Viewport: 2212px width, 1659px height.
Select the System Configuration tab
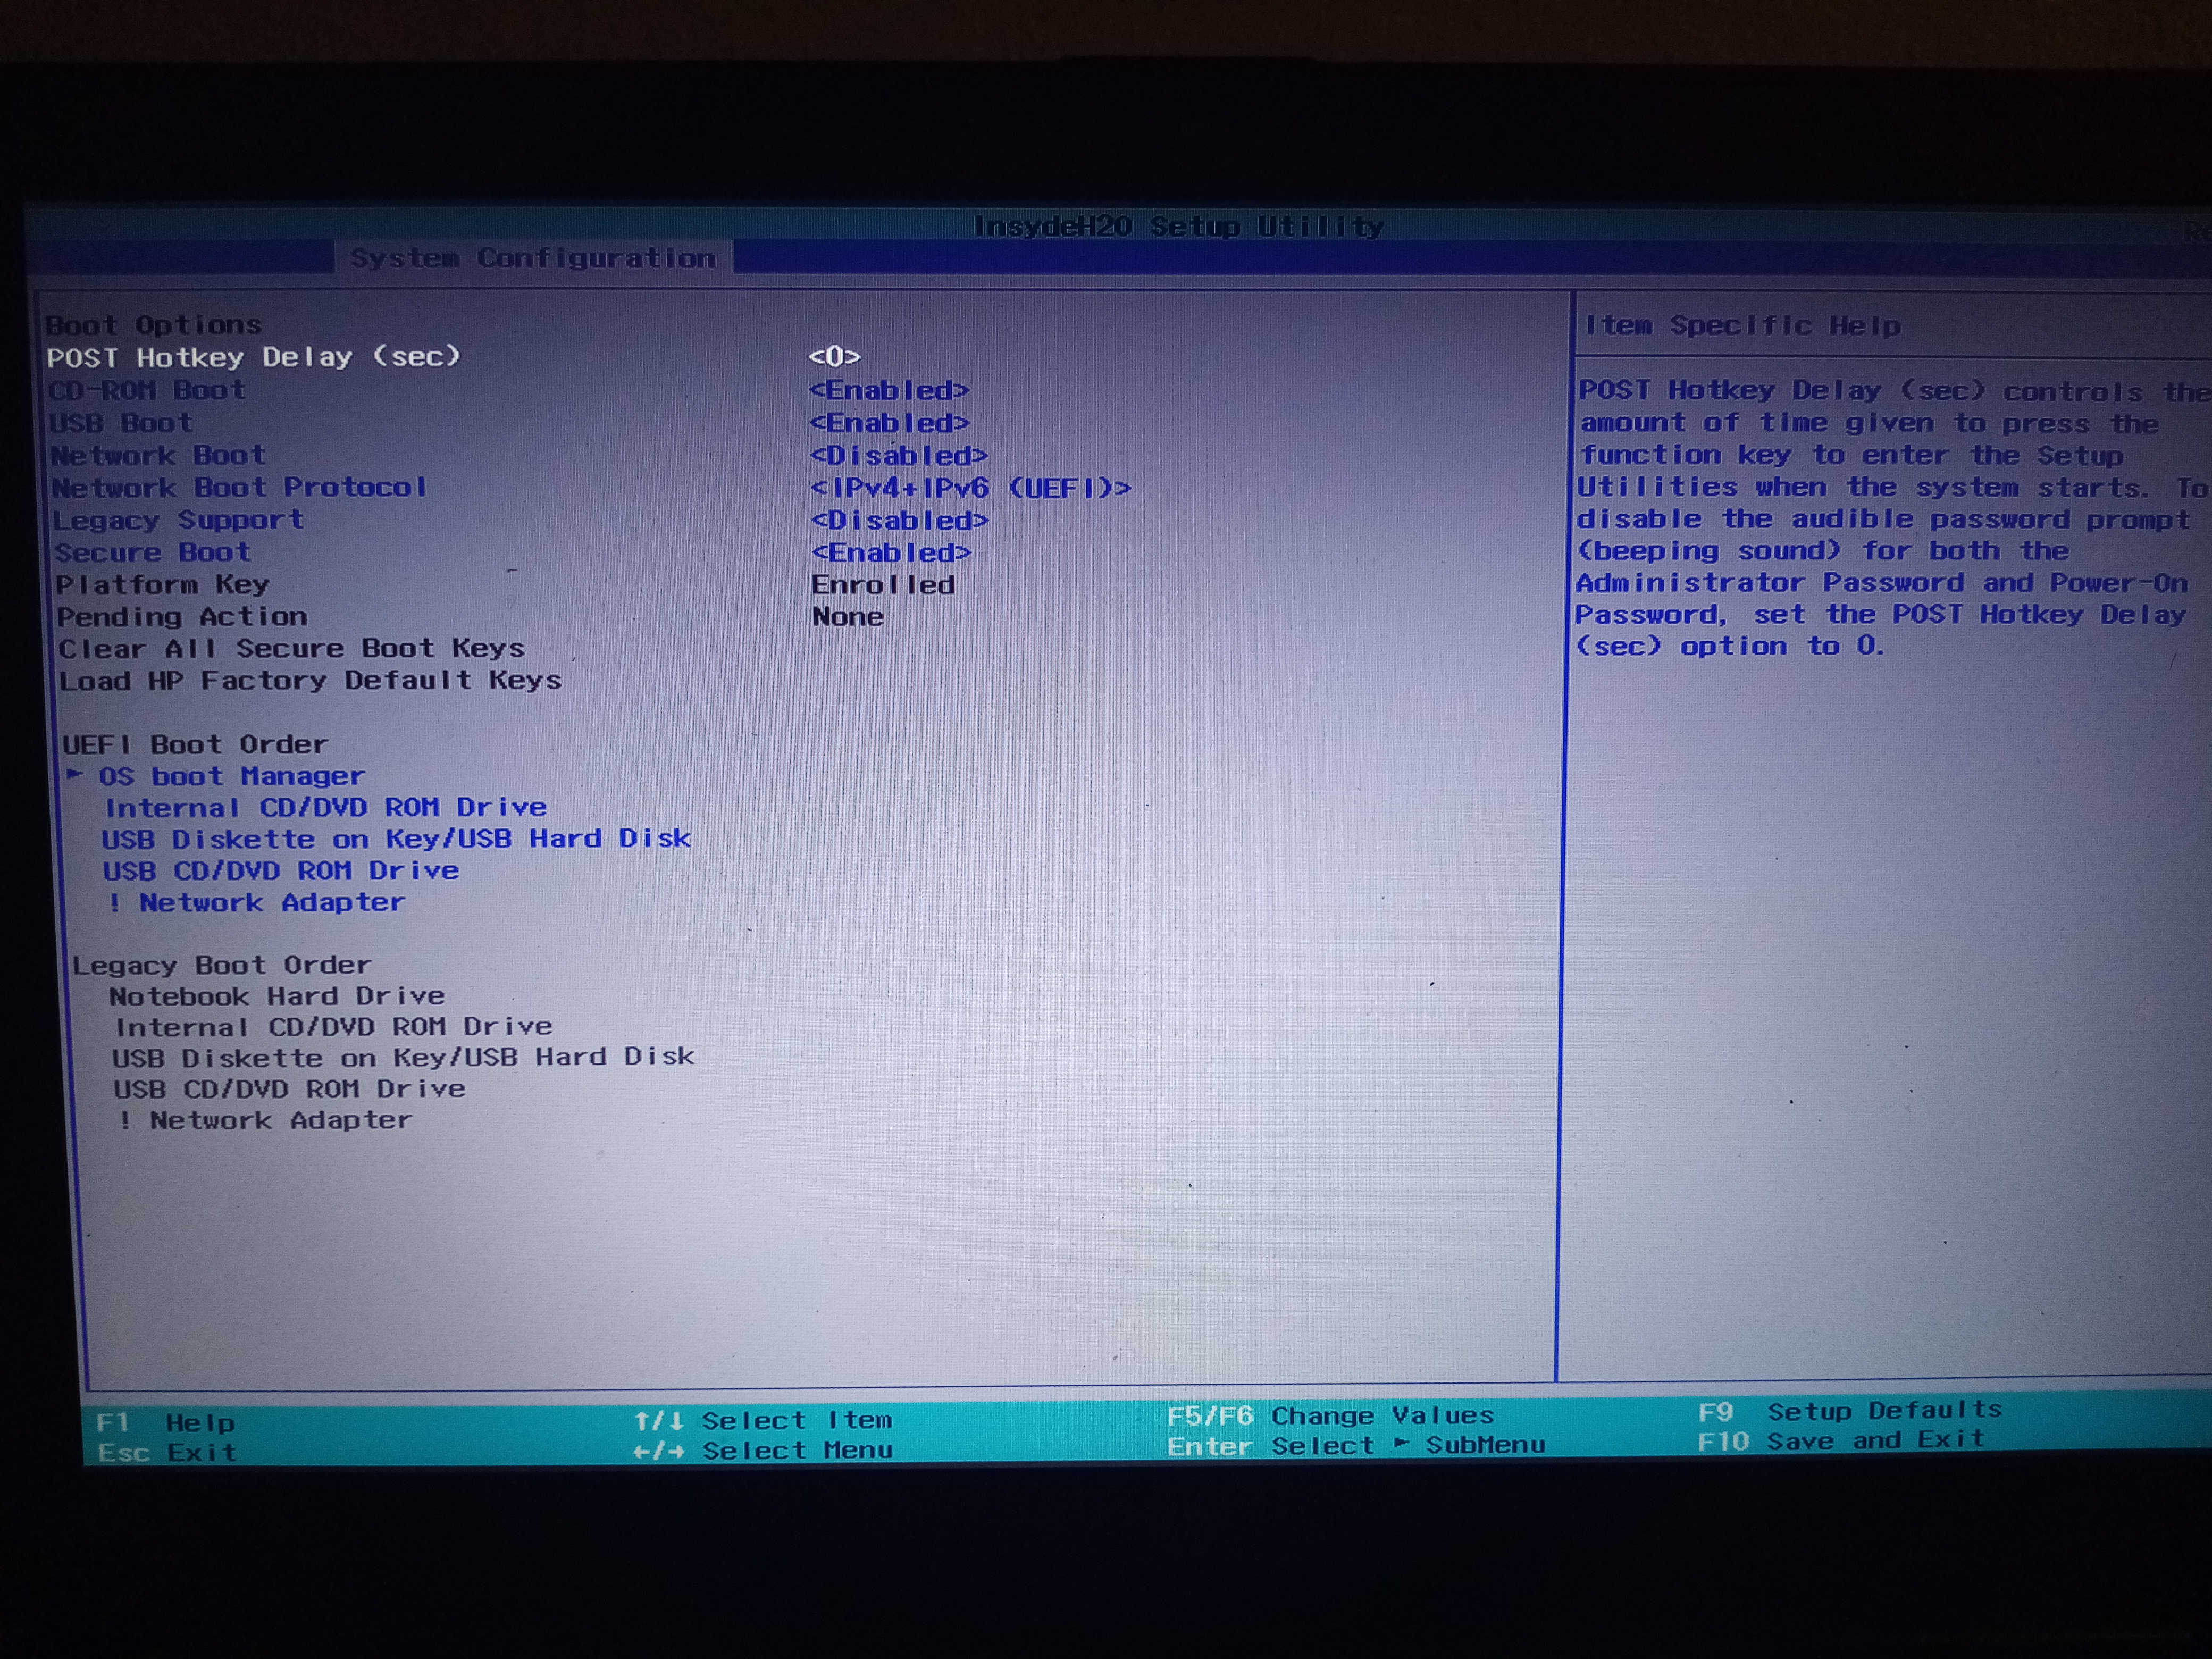[533, 258]
